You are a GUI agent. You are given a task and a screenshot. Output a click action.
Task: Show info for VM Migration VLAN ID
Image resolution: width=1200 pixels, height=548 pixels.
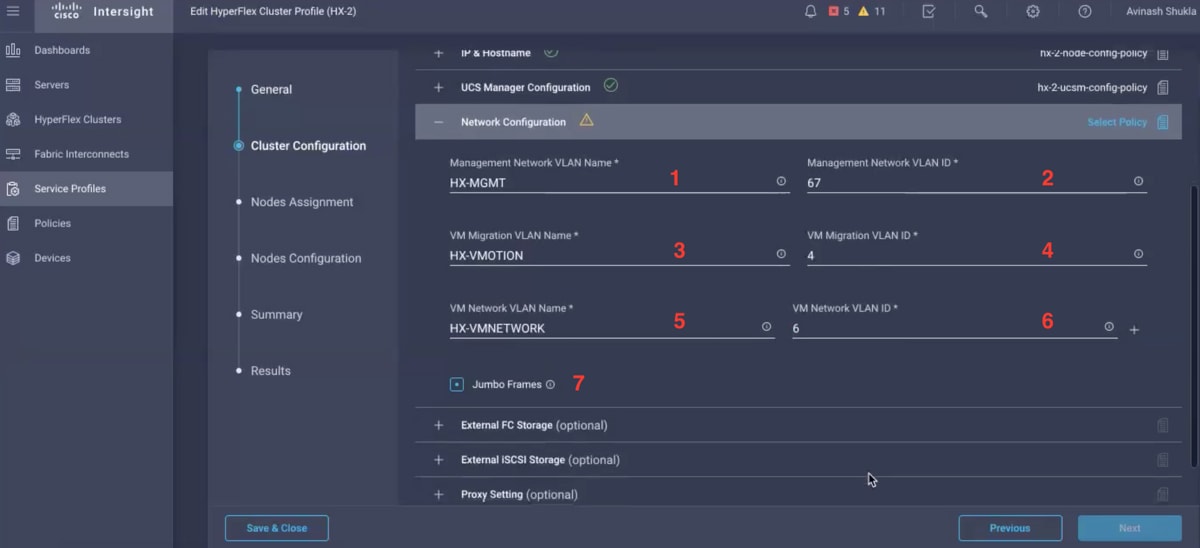coord(1138,254)
